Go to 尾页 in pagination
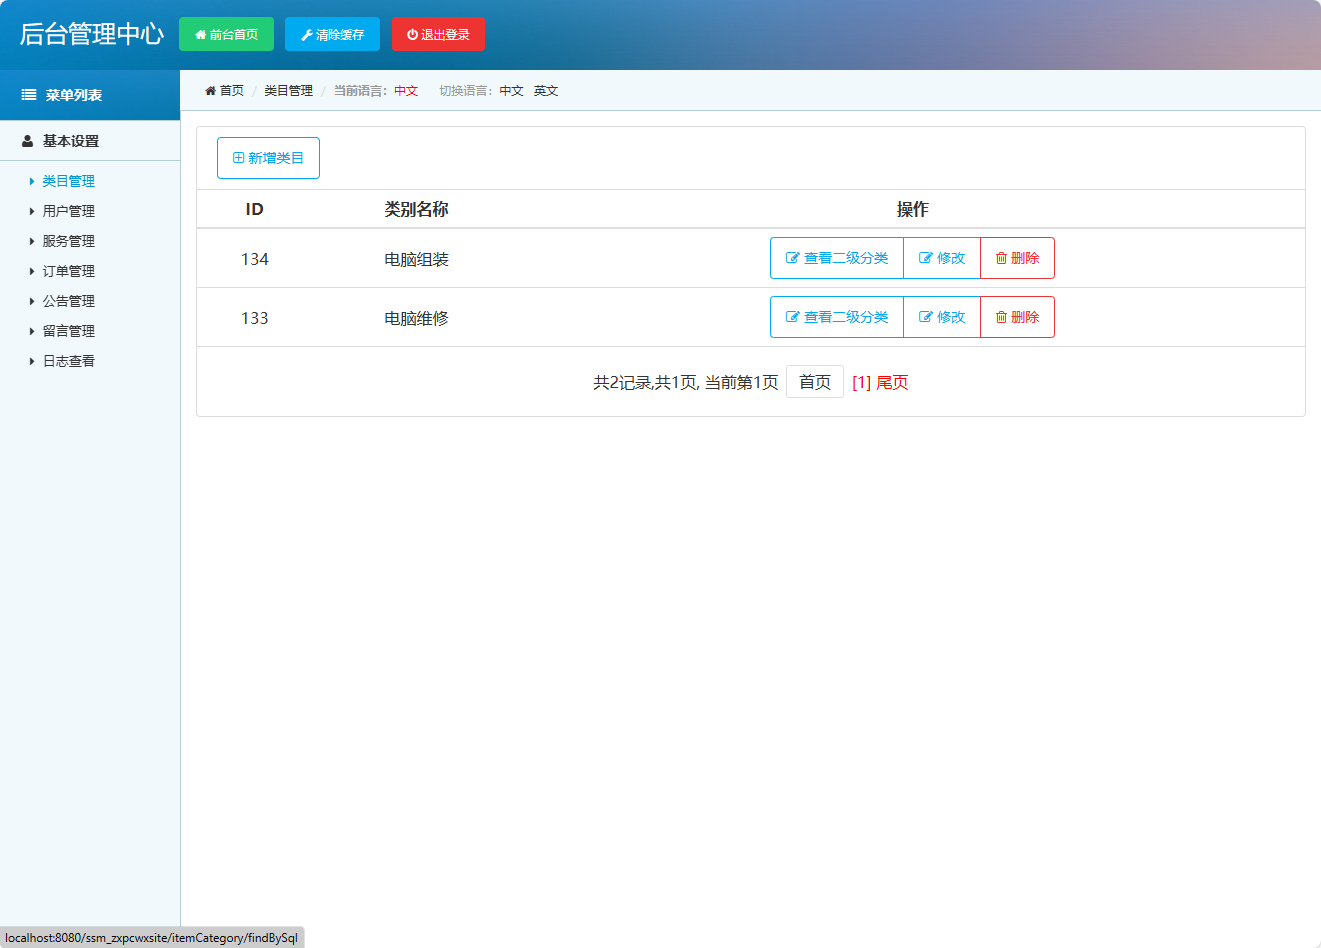 892,382
